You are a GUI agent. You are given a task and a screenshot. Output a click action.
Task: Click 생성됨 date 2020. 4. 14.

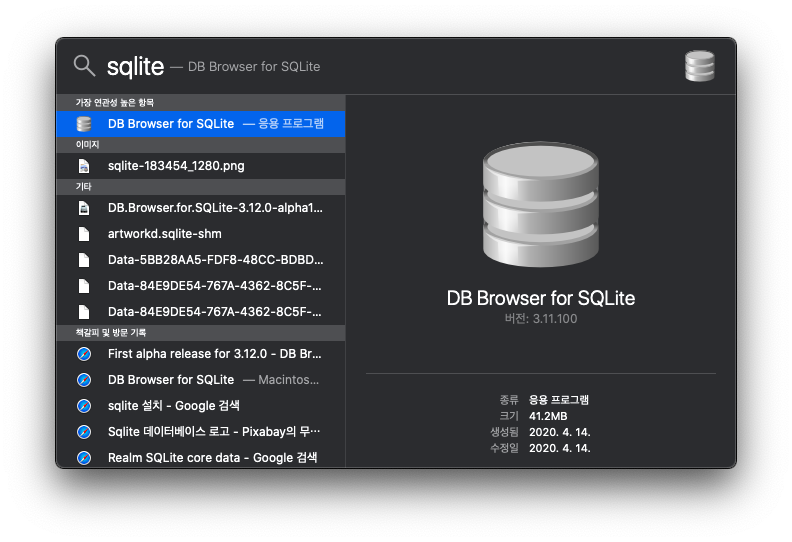tap(560, 432)
